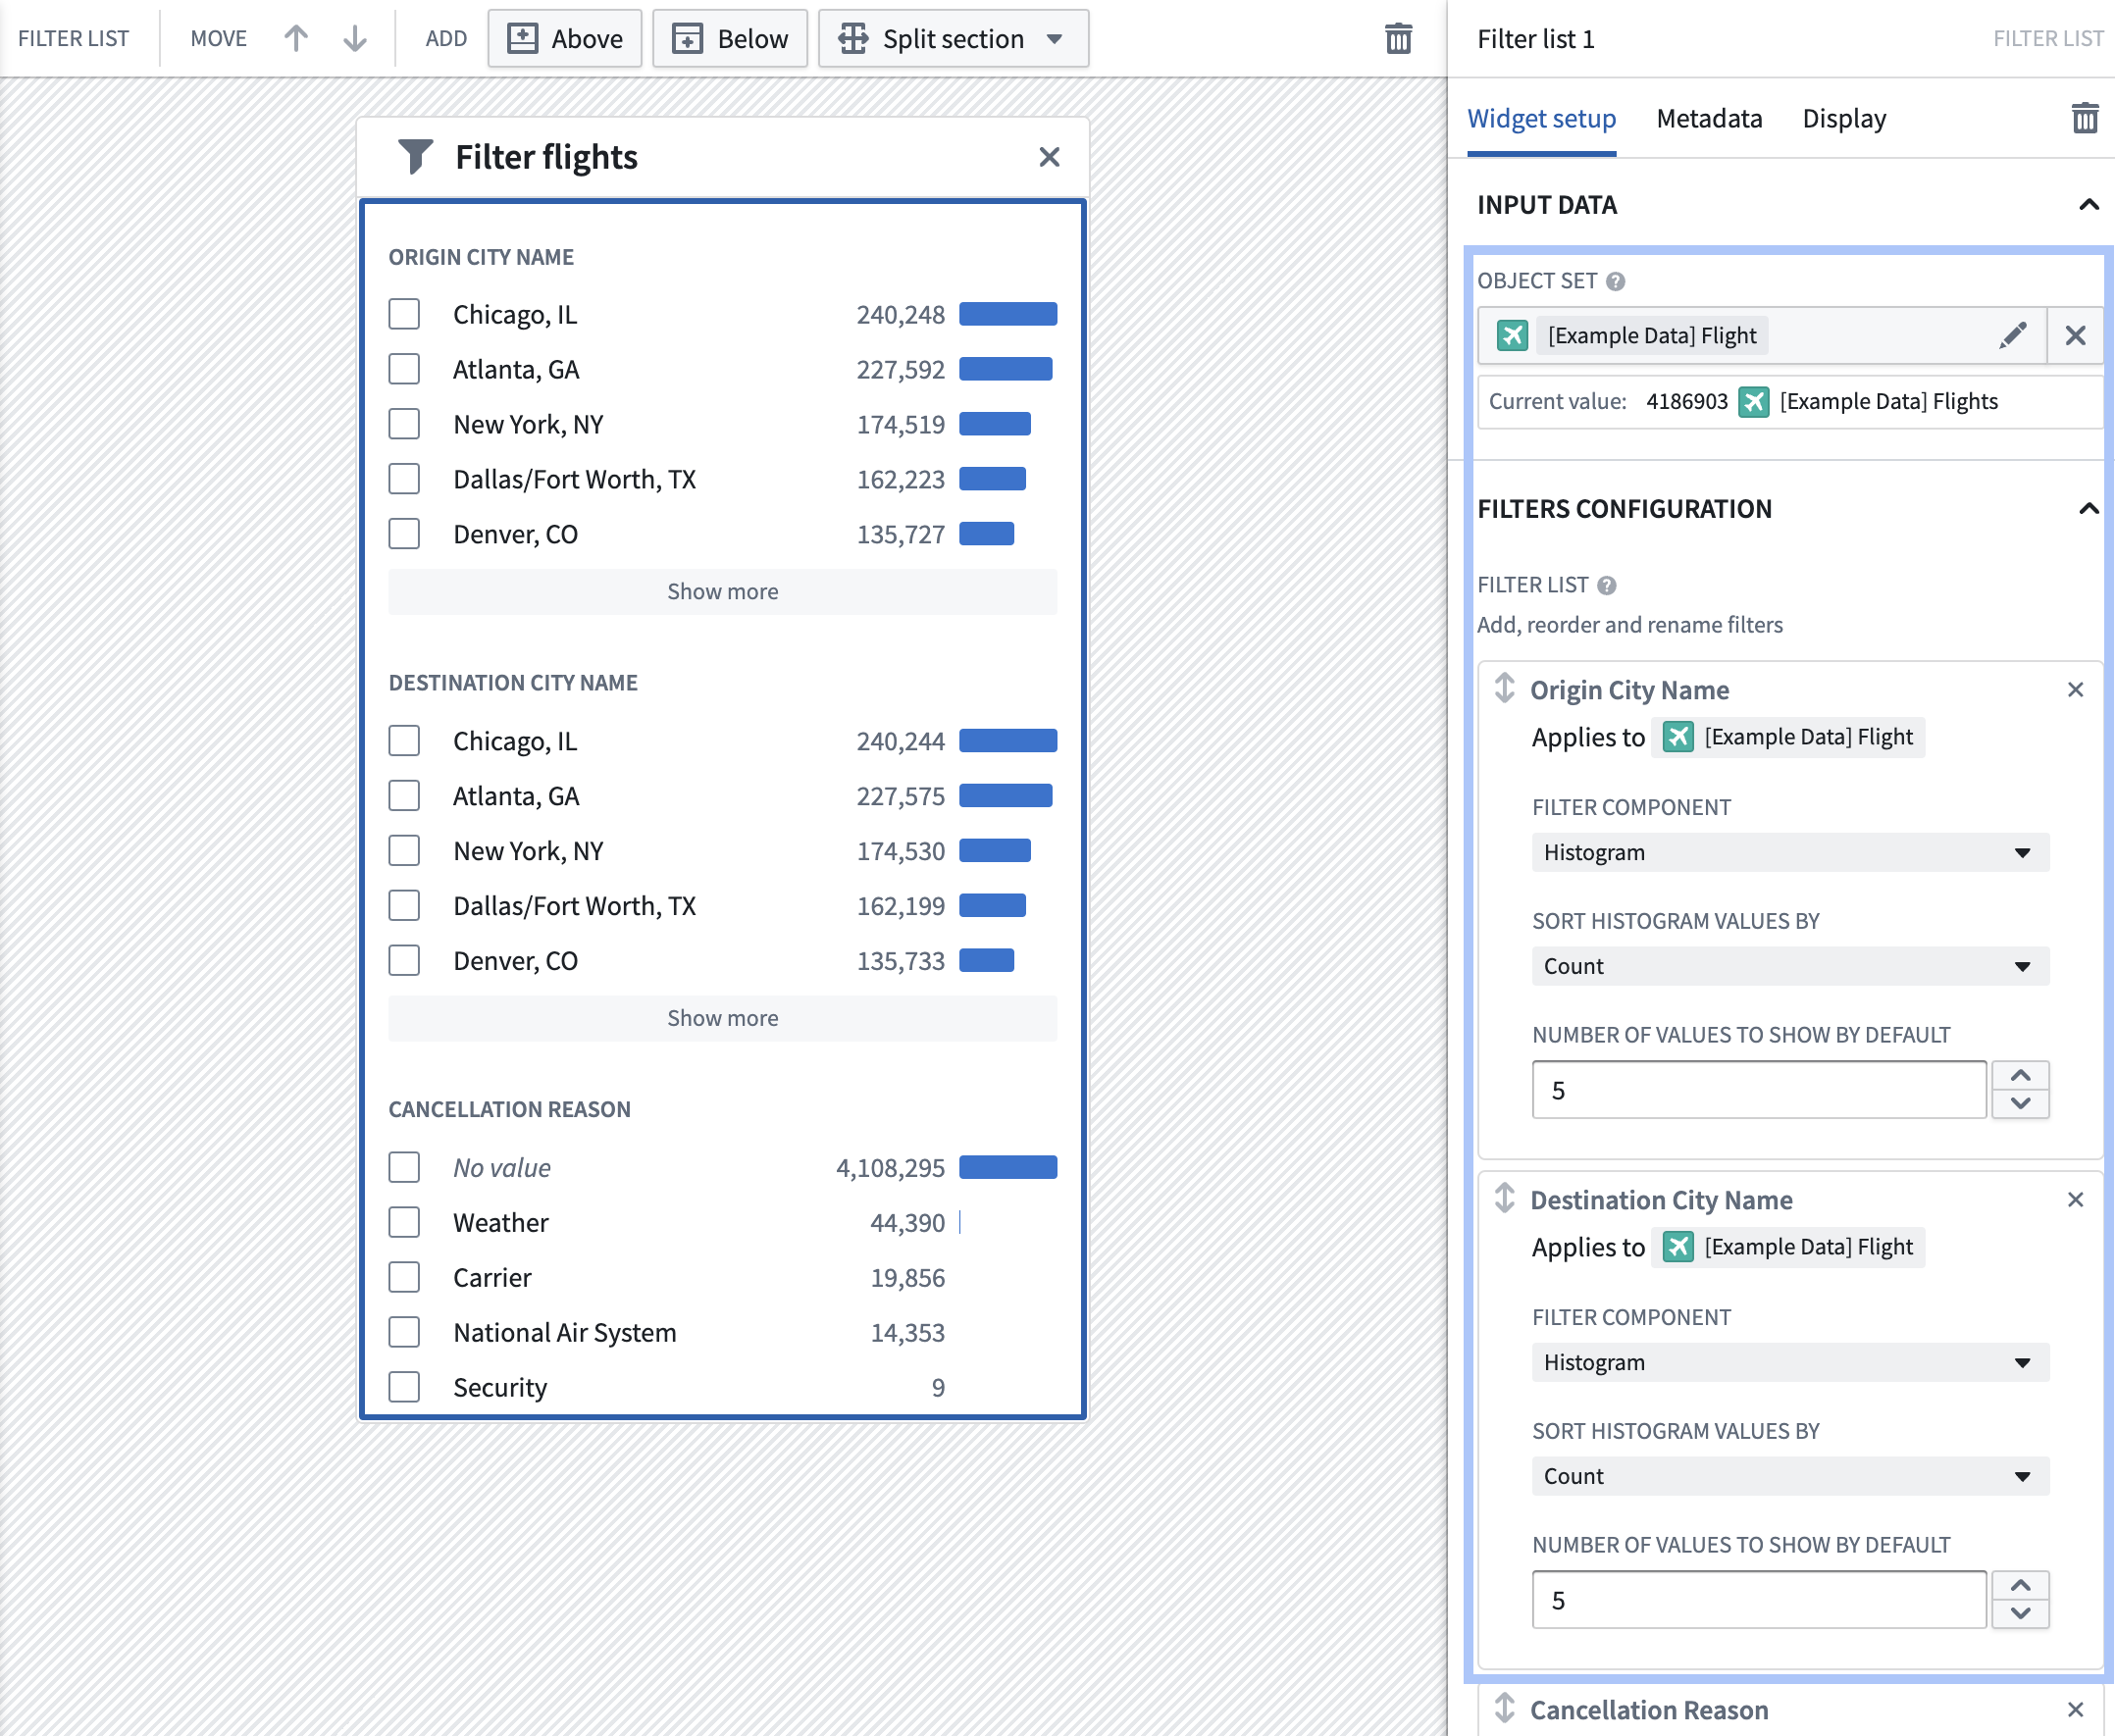The height and width of the screenshot is (1736, 2115).
Task: Increment origin number of values stepper
Action: (x=2020, y=1075)
